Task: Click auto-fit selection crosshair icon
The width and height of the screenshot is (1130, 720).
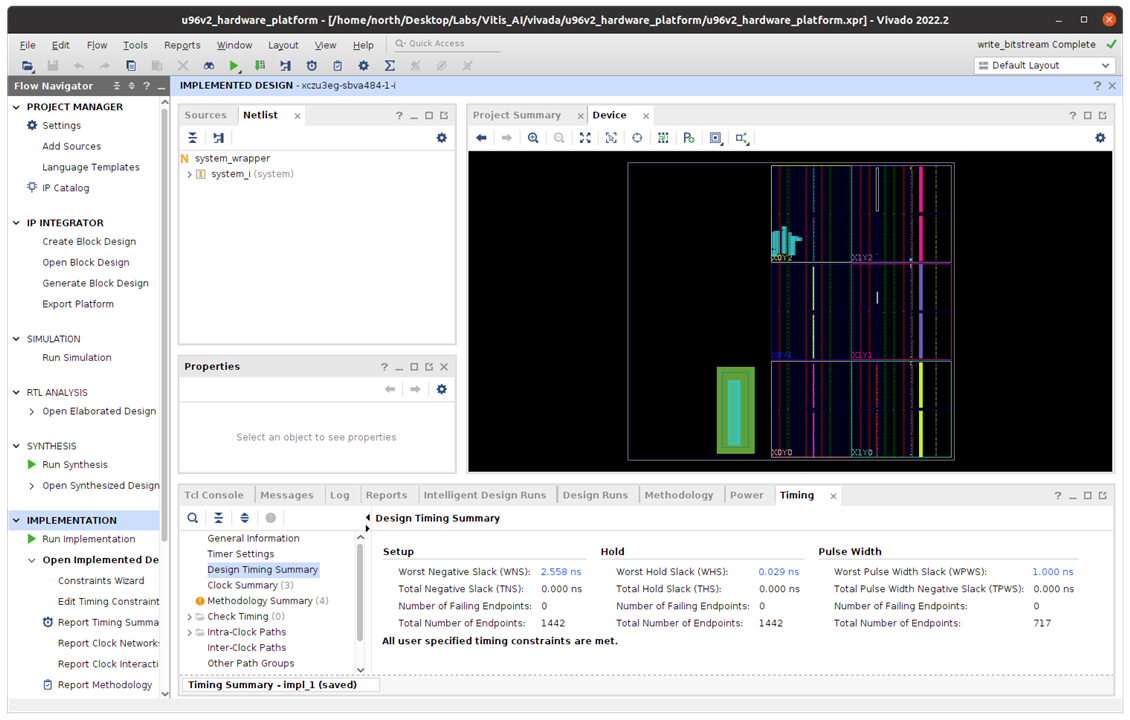Action: click(637, 138)
